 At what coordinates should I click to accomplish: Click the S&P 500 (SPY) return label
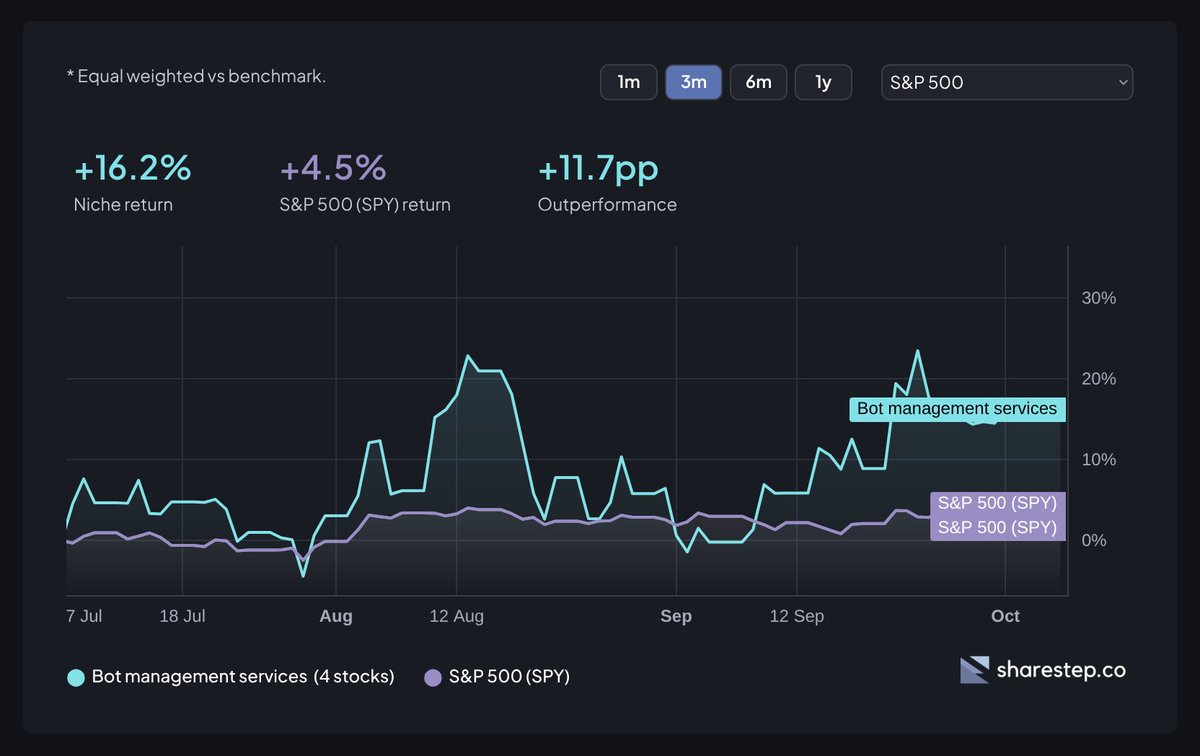(x=366, y=205)
